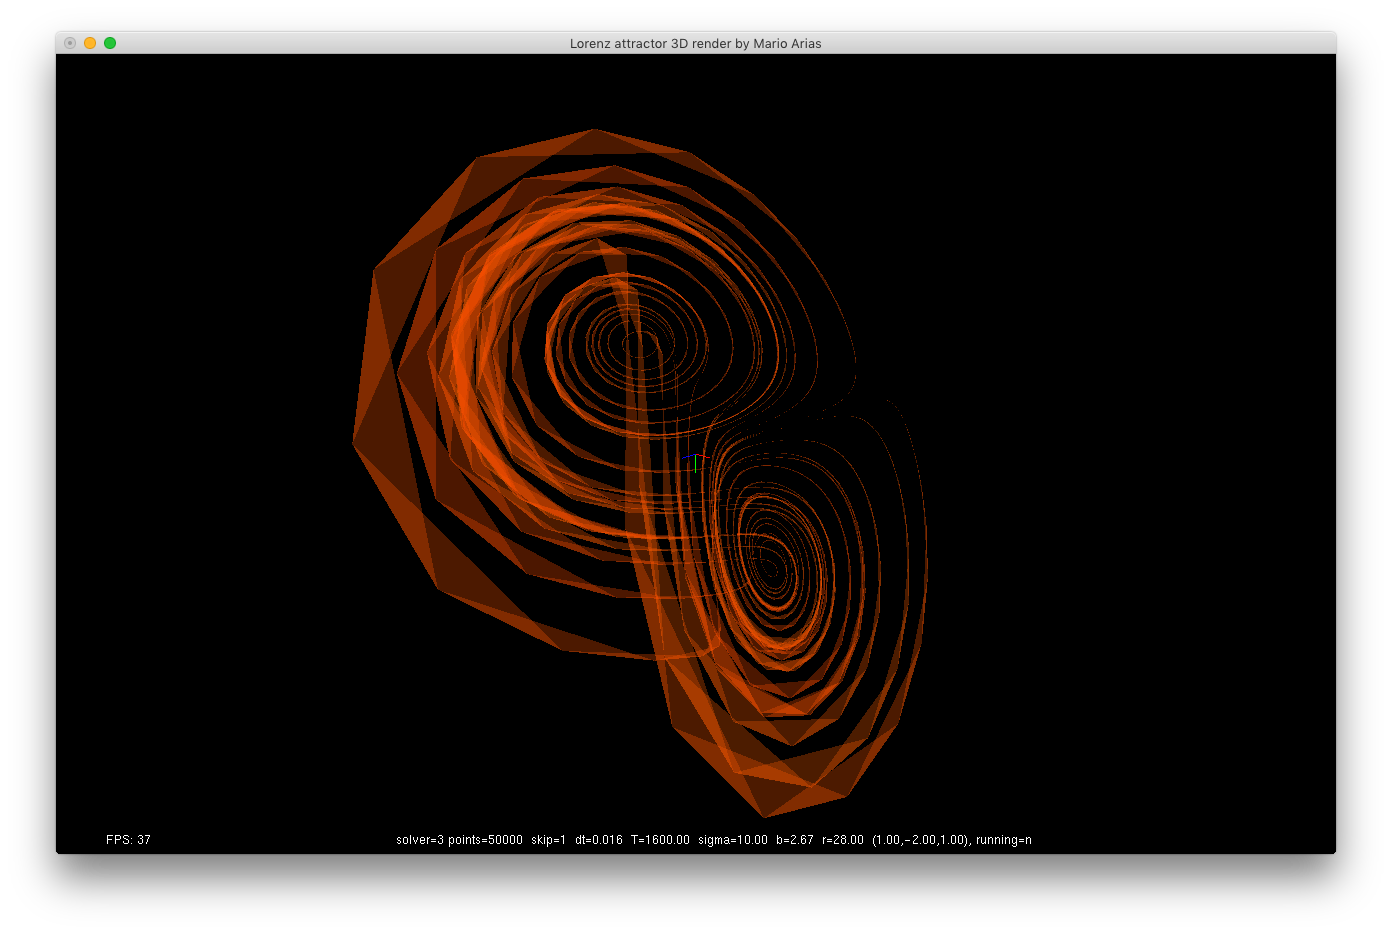This screenshot has width=1392, height=934.
Task: Click the 'b=2.67' parameter text
Action: [x=795, y=840]
